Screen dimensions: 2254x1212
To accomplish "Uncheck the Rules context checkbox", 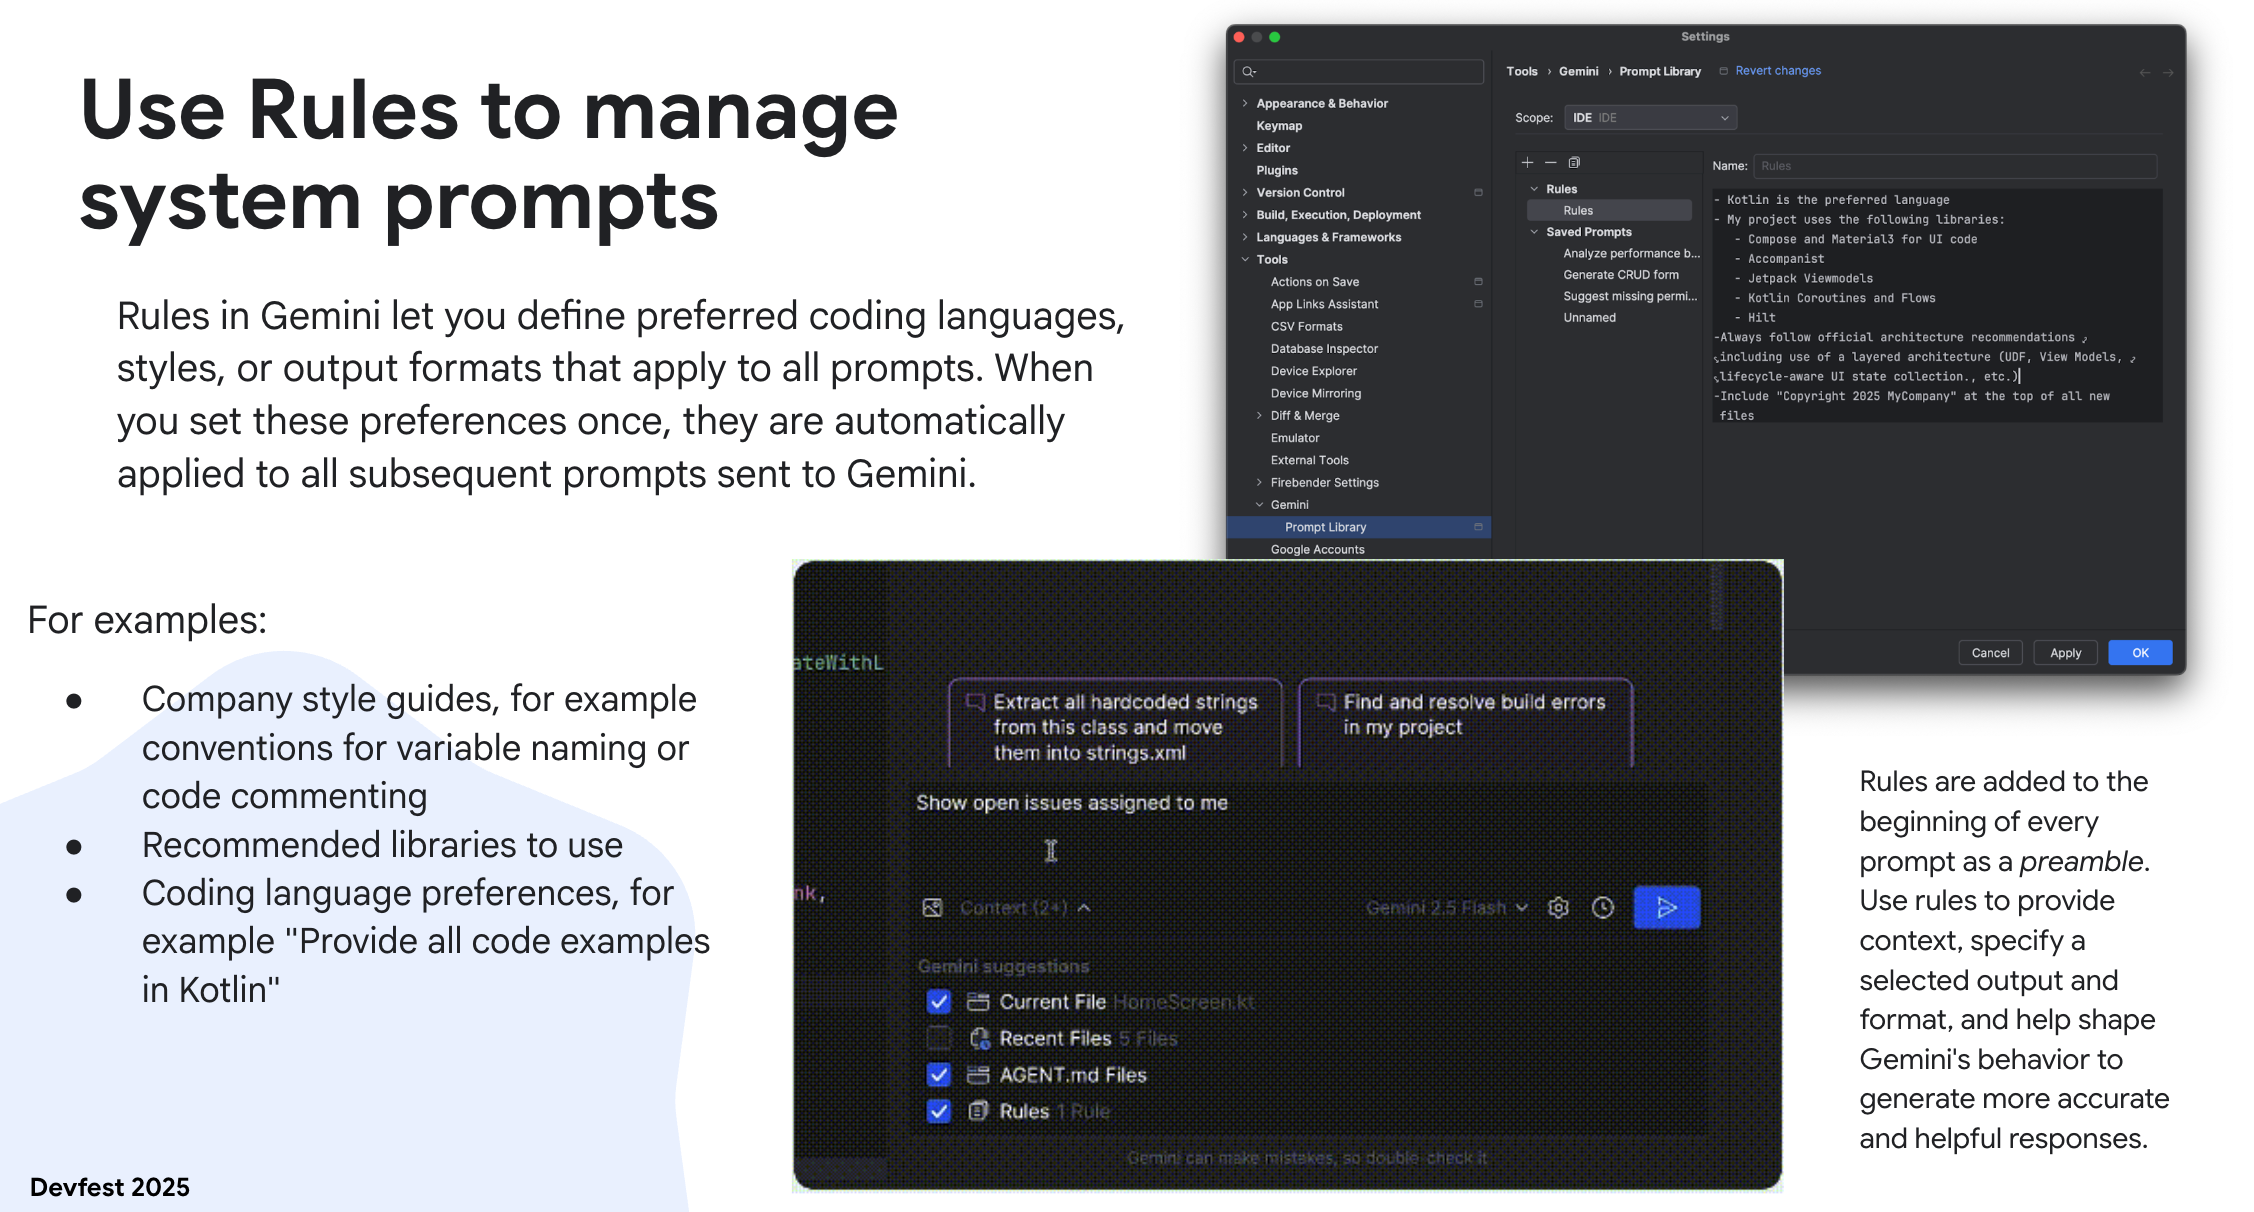I will point(938,1111).
